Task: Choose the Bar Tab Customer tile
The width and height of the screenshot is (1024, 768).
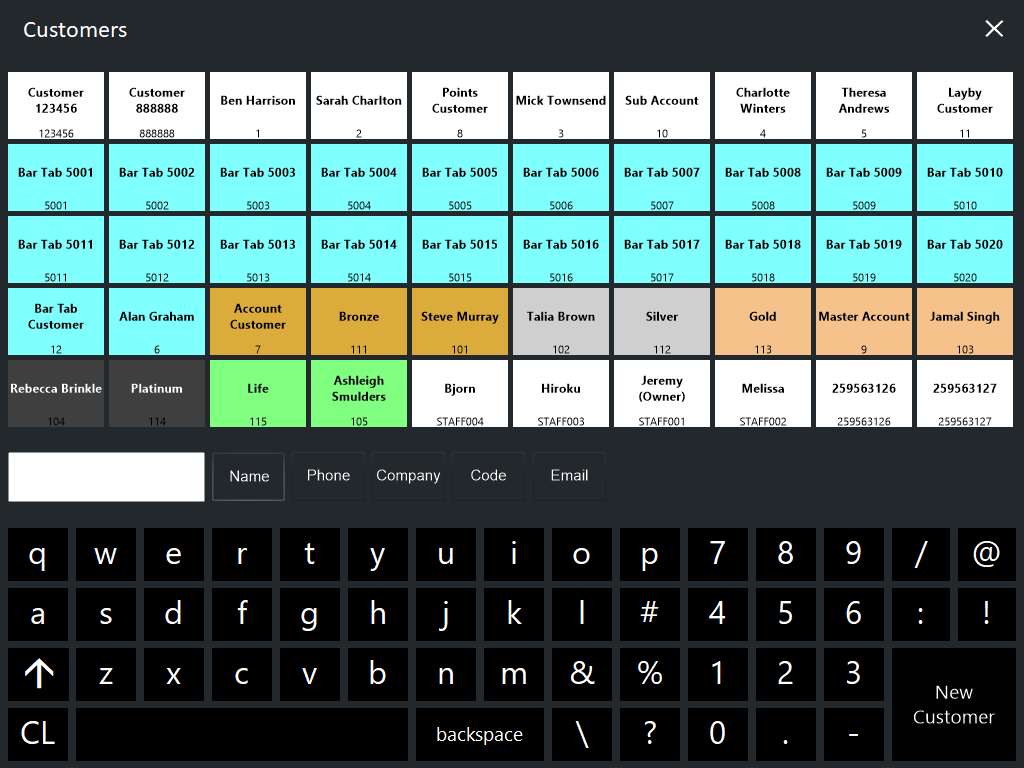Action: click(56, 321)
